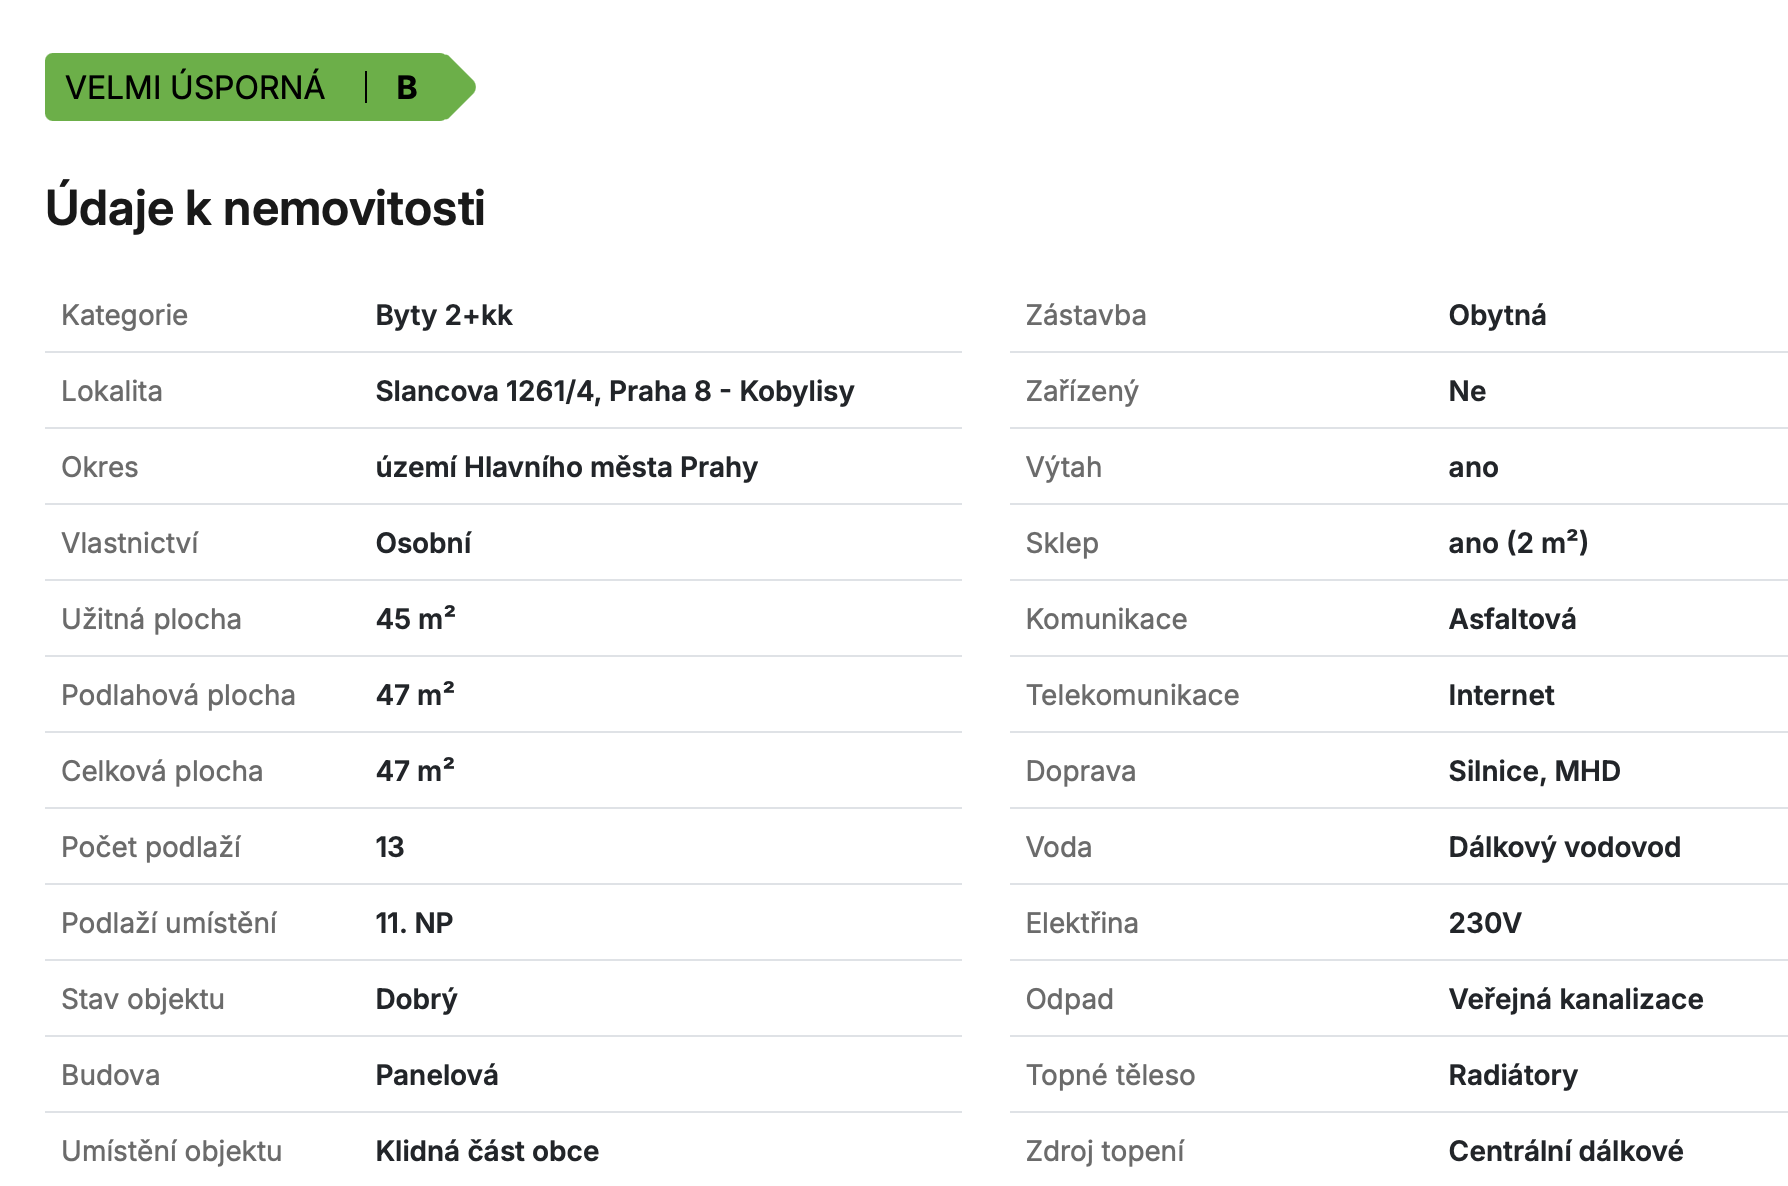The height and width of the screenshot is (1186, 1788).
Task: Click the Počet podlaží value 13
Action: tap(390, 847)
